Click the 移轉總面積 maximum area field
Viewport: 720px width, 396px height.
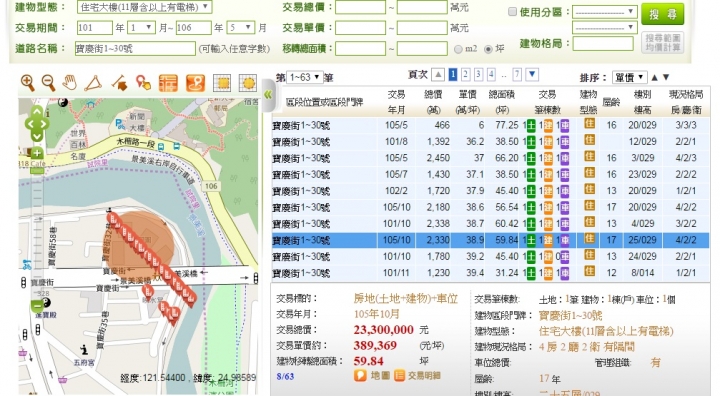click(422, 49)
